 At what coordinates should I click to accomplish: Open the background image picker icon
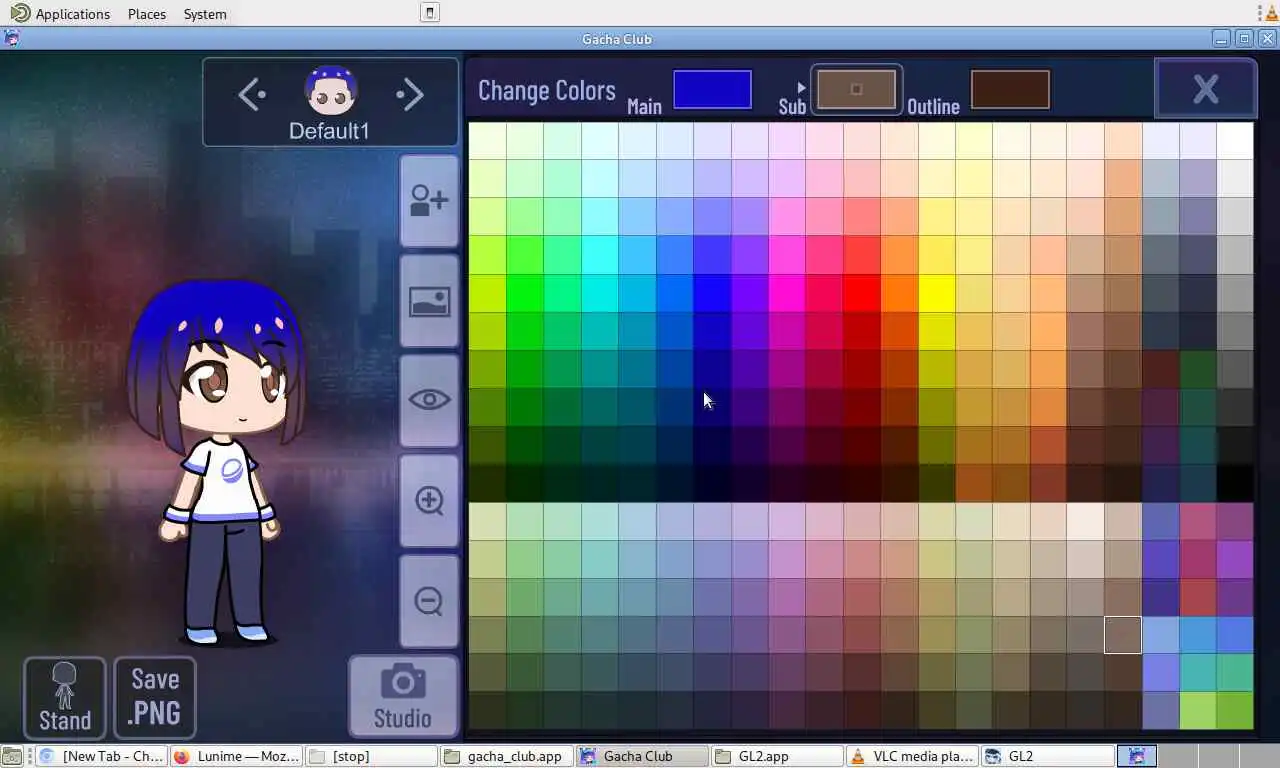pyautogui.click(x=429, y=300)
